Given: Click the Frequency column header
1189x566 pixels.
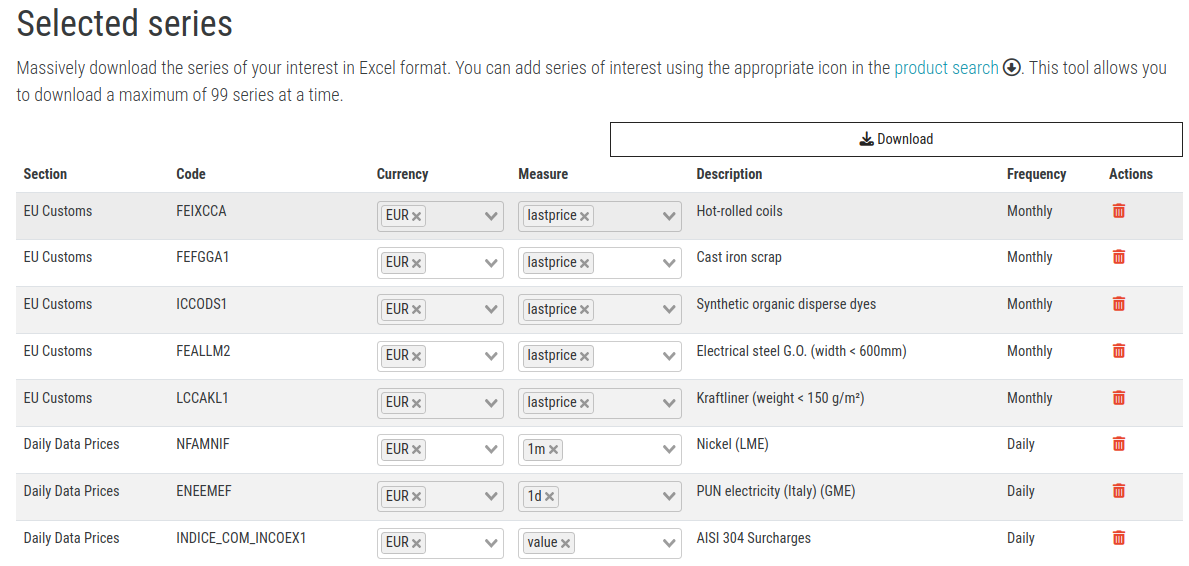Looking at the screenshot, I should tap(1036, 174).
